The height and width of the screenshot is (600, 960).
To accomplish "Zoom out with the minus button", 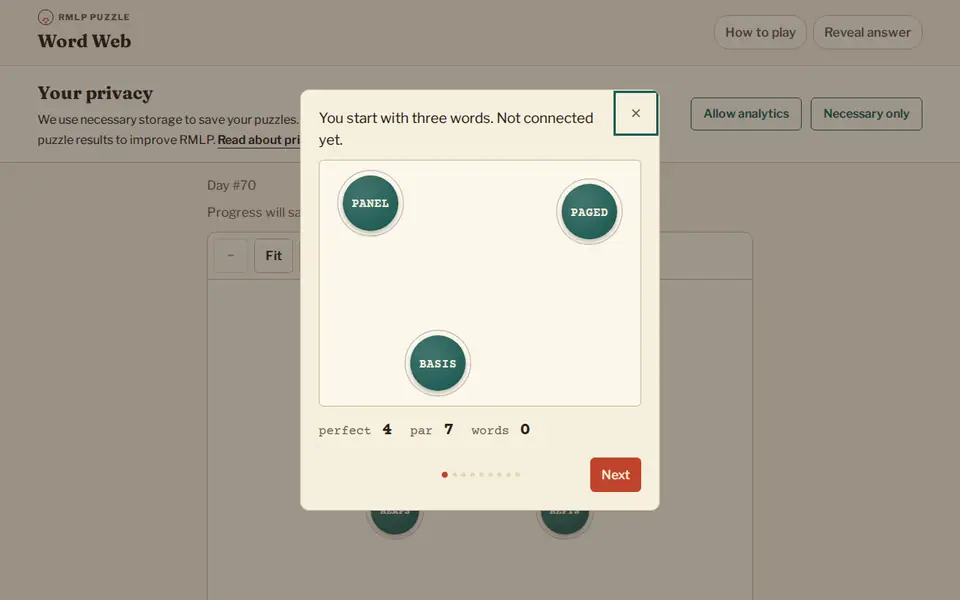I will coord(230,255).
